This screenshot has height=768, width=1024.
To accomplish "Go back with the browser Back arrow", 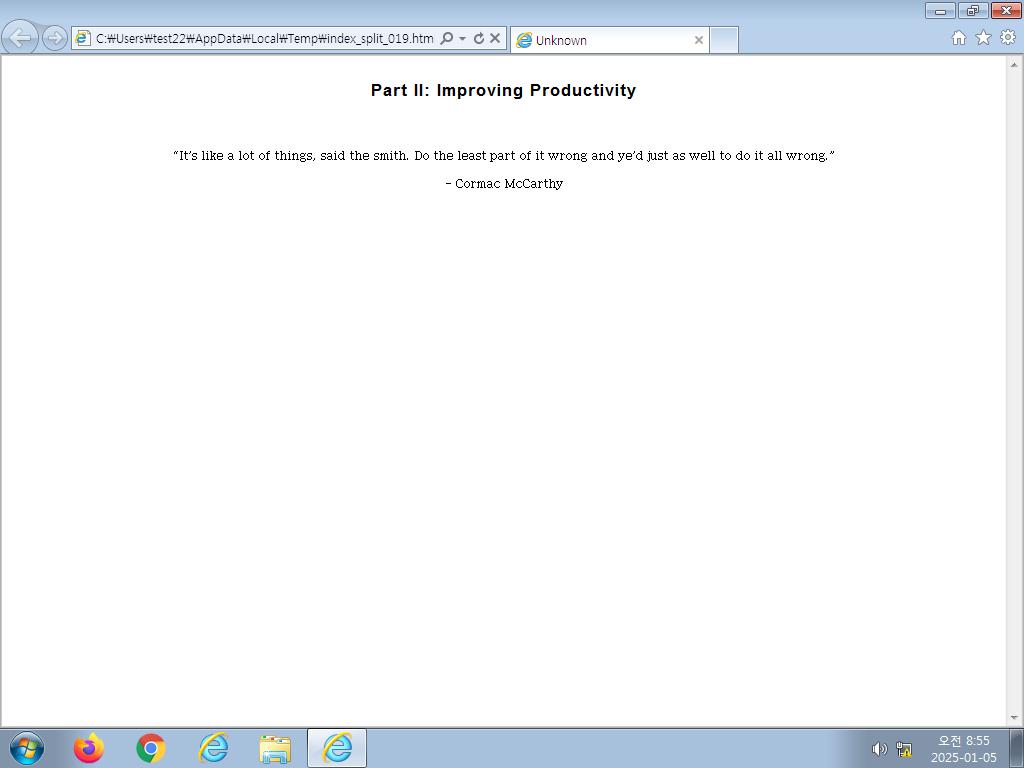I will 21,37.
